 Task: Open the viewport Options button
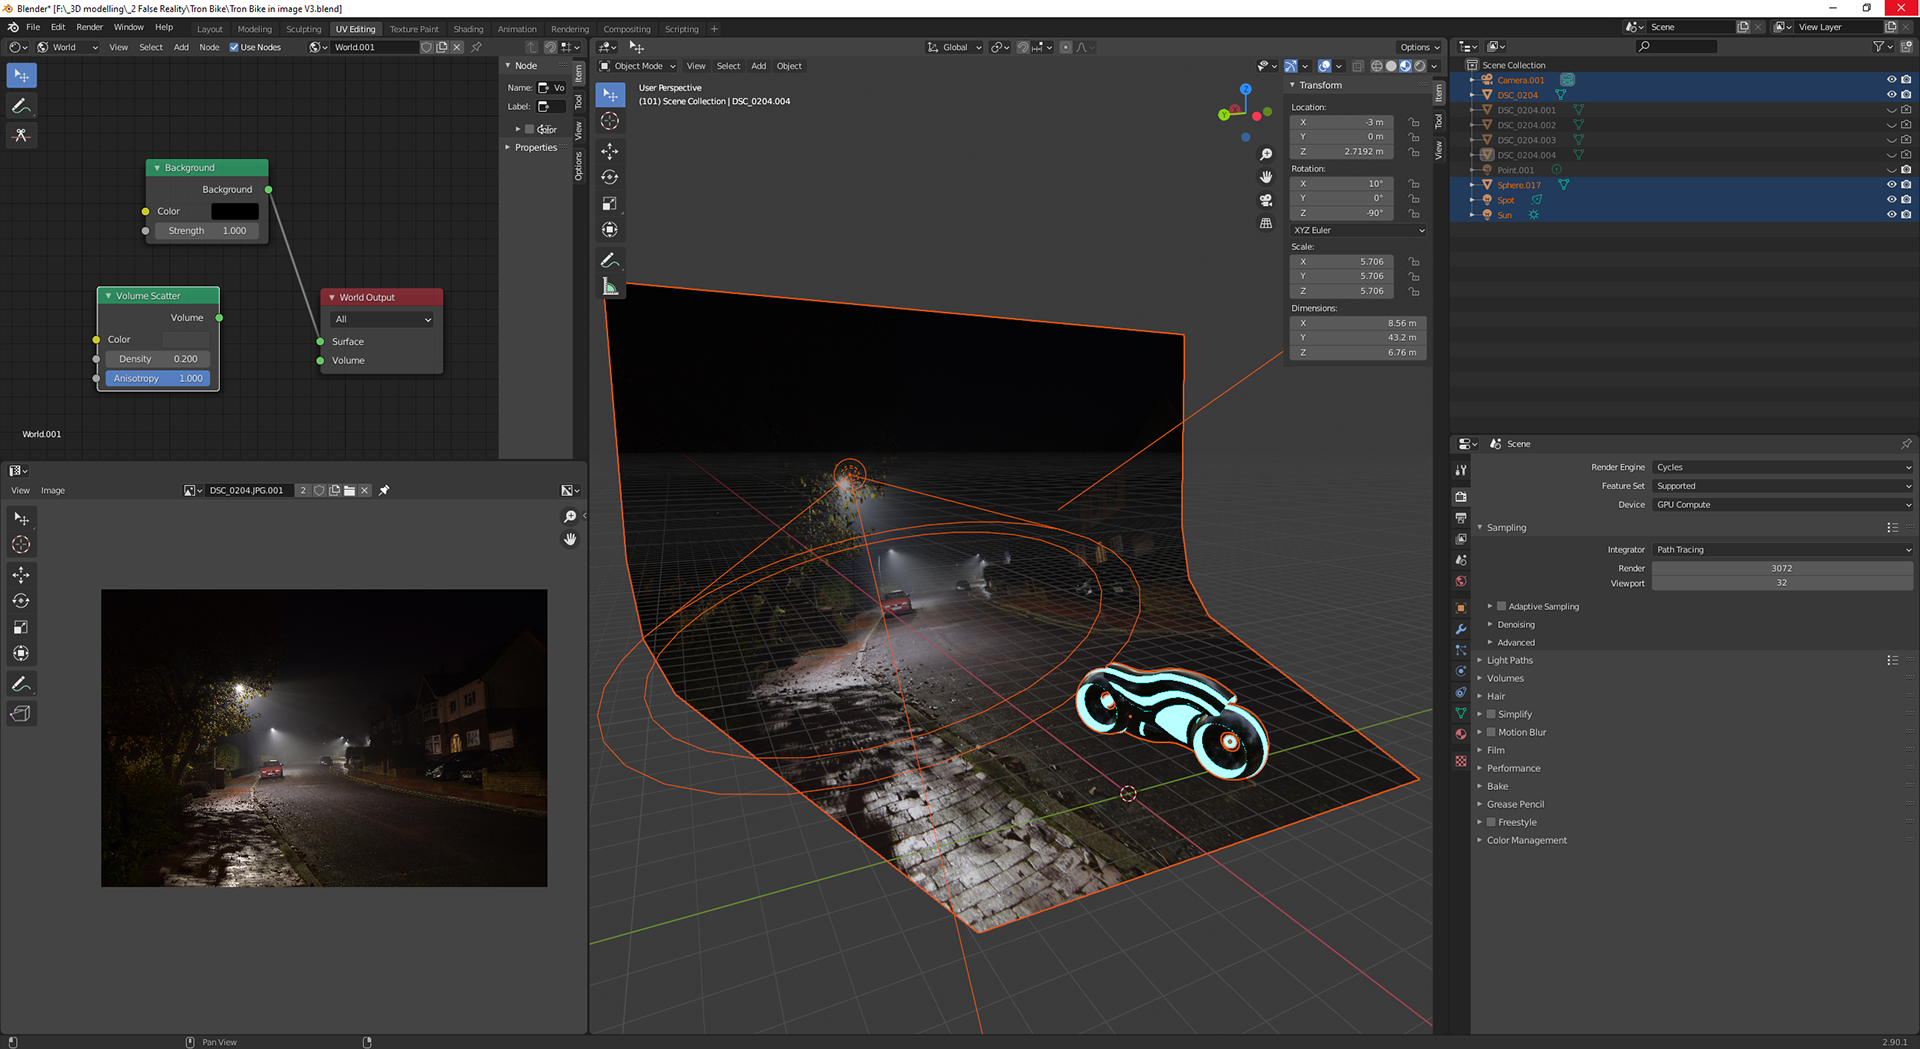(1419, 47)
